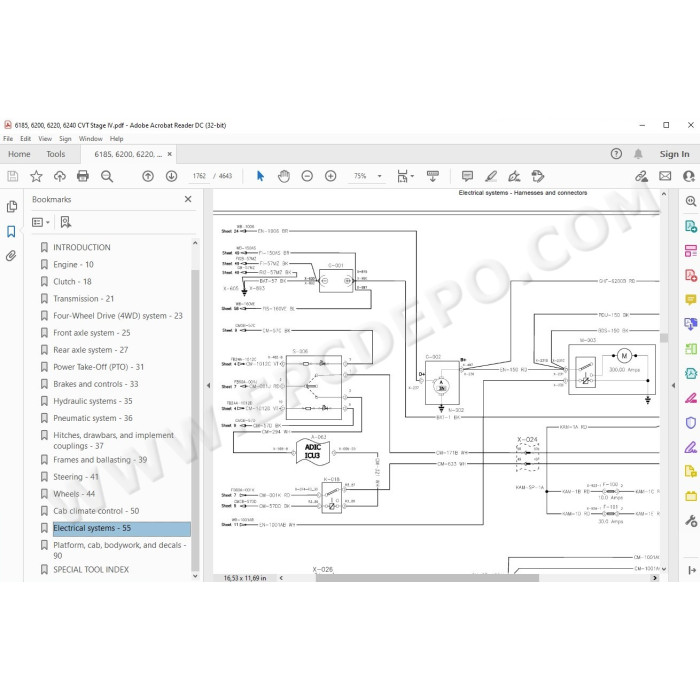Image resolution: width=700 pixels, height=700 pixels.
Task: Open the Protect shield tool
Action: pyautogui.click(x=691, y=423)
